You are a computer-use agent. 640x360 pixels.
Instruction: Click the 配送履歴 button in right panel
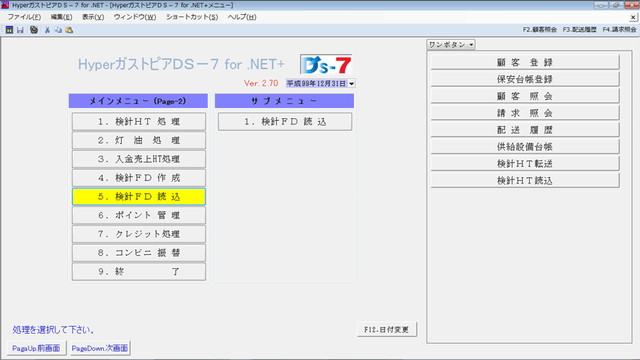click(525, 130)
